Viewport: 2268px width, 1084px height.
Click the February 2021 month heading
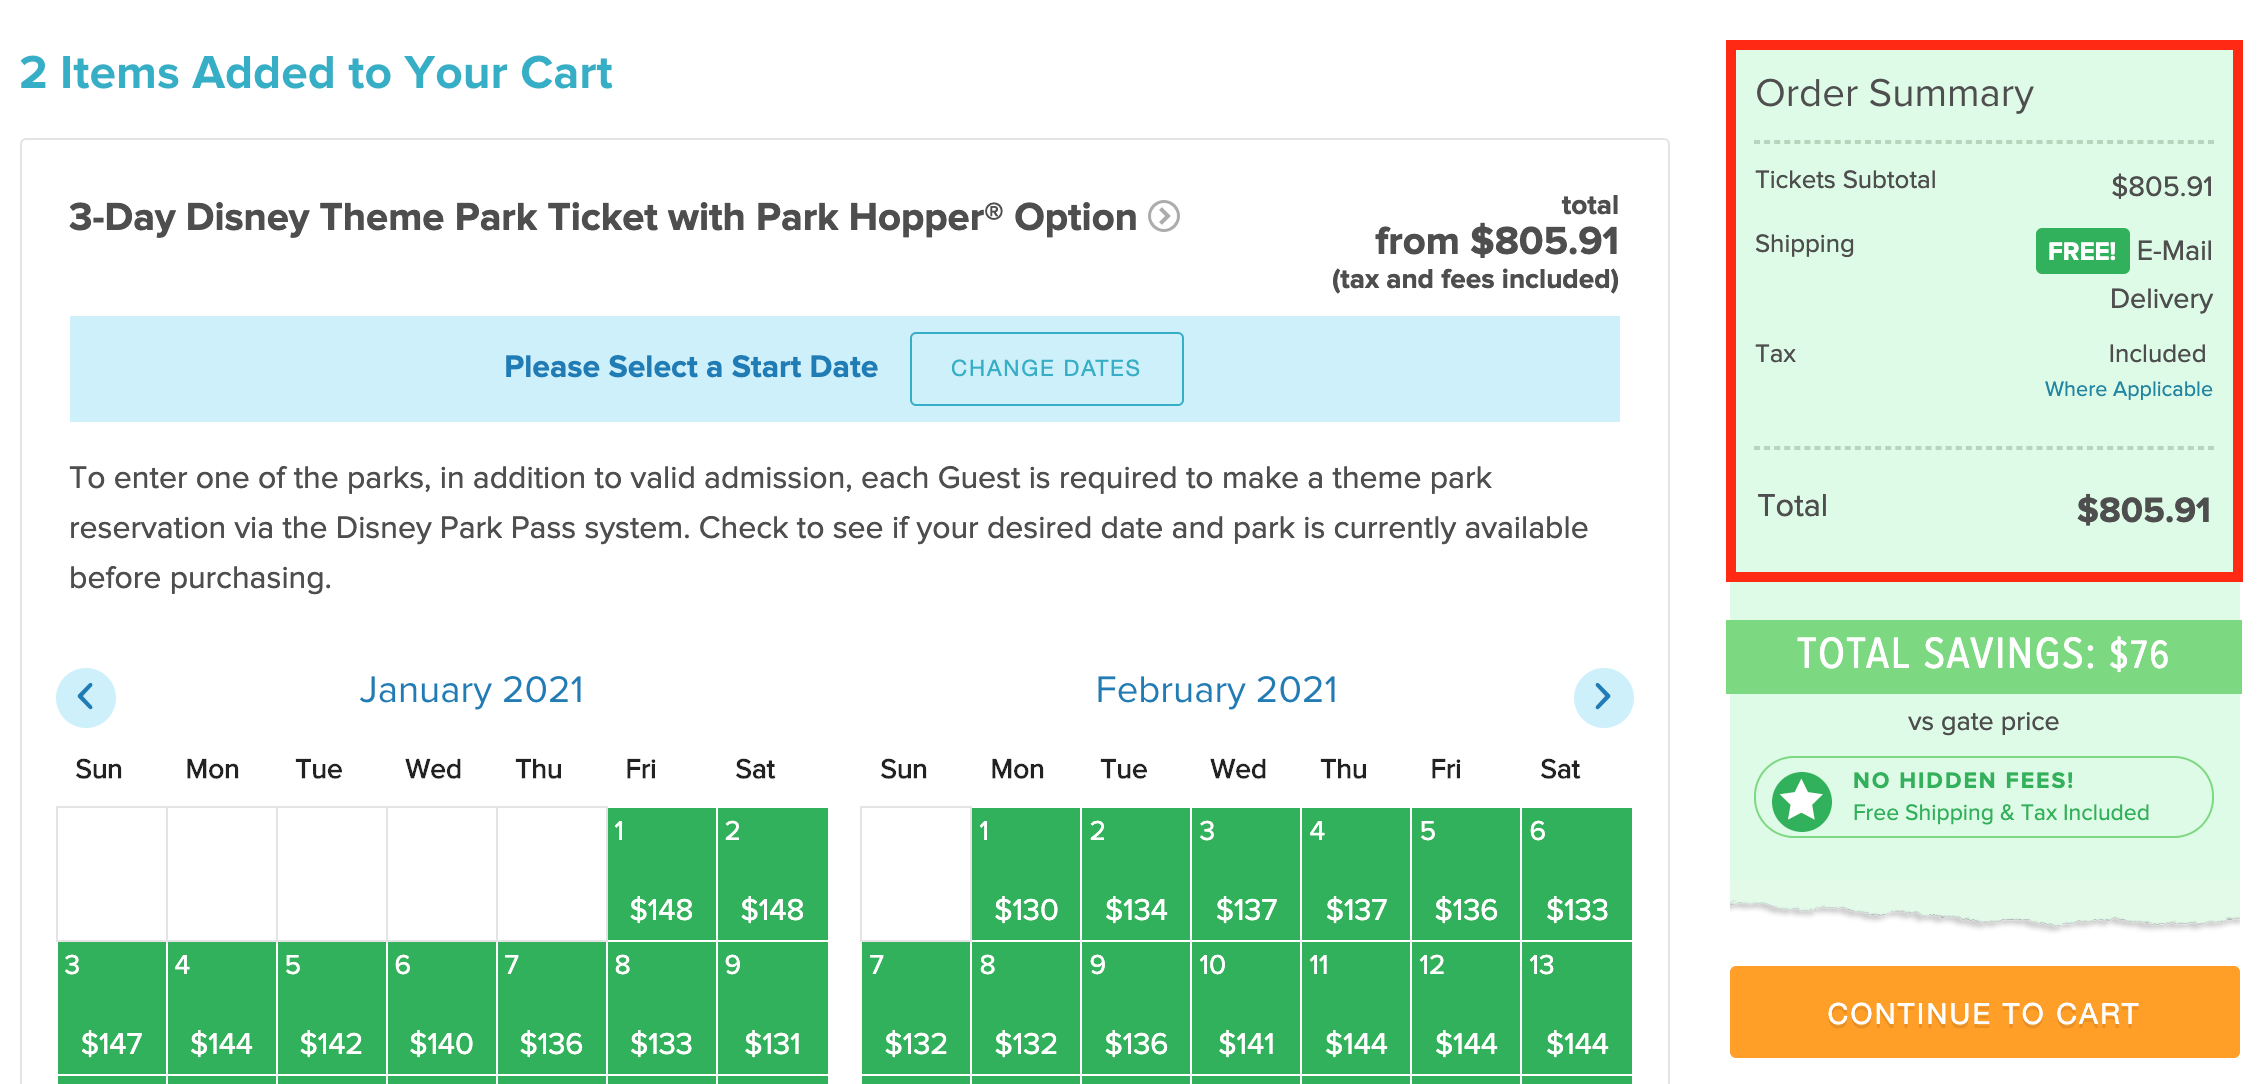point(1217,690)
